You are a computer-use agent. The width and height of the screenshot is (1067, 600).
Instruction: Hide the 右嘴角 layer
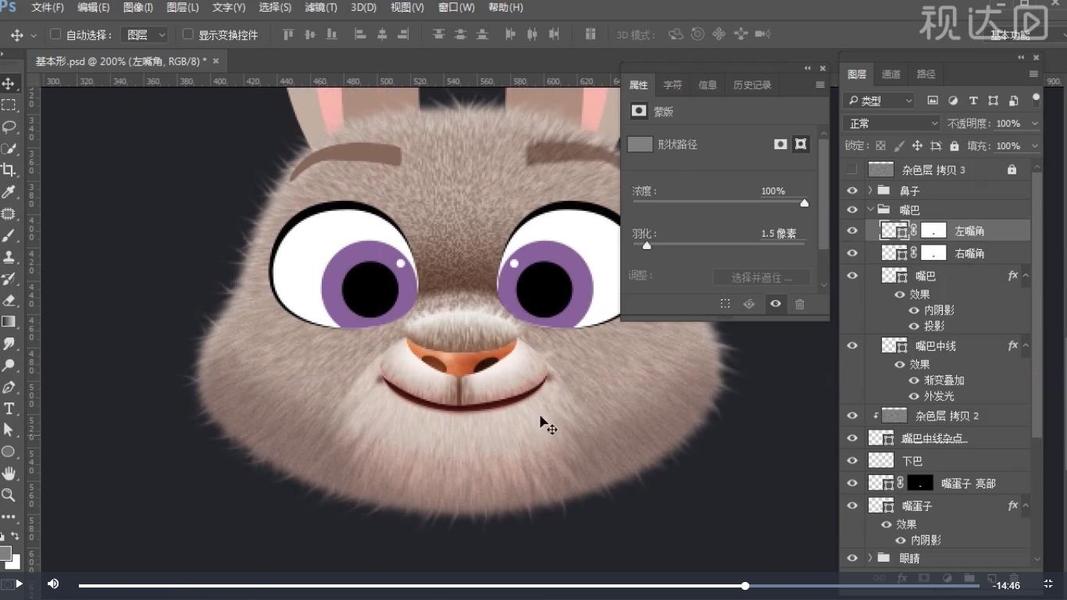(x=852, y=253)
